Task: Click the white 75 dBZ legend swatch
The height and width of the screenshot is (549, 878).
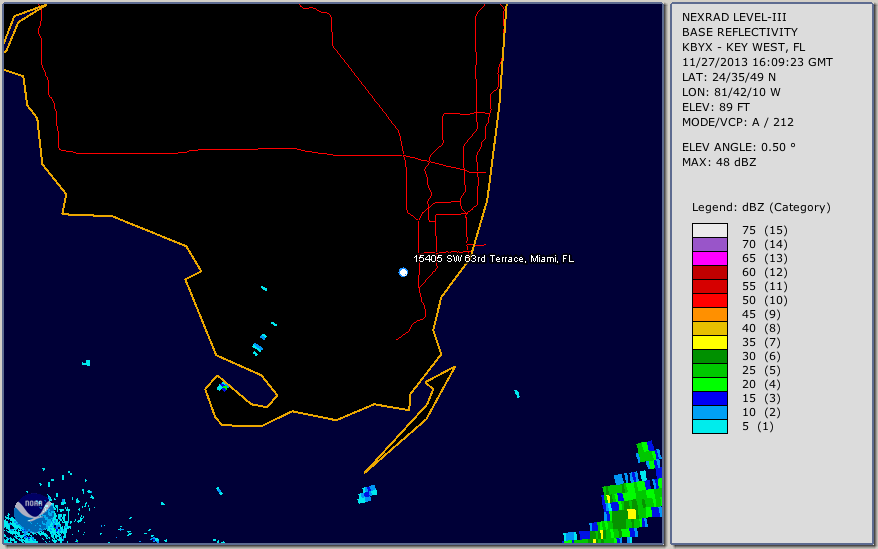Action: click(x=709, y=230)
